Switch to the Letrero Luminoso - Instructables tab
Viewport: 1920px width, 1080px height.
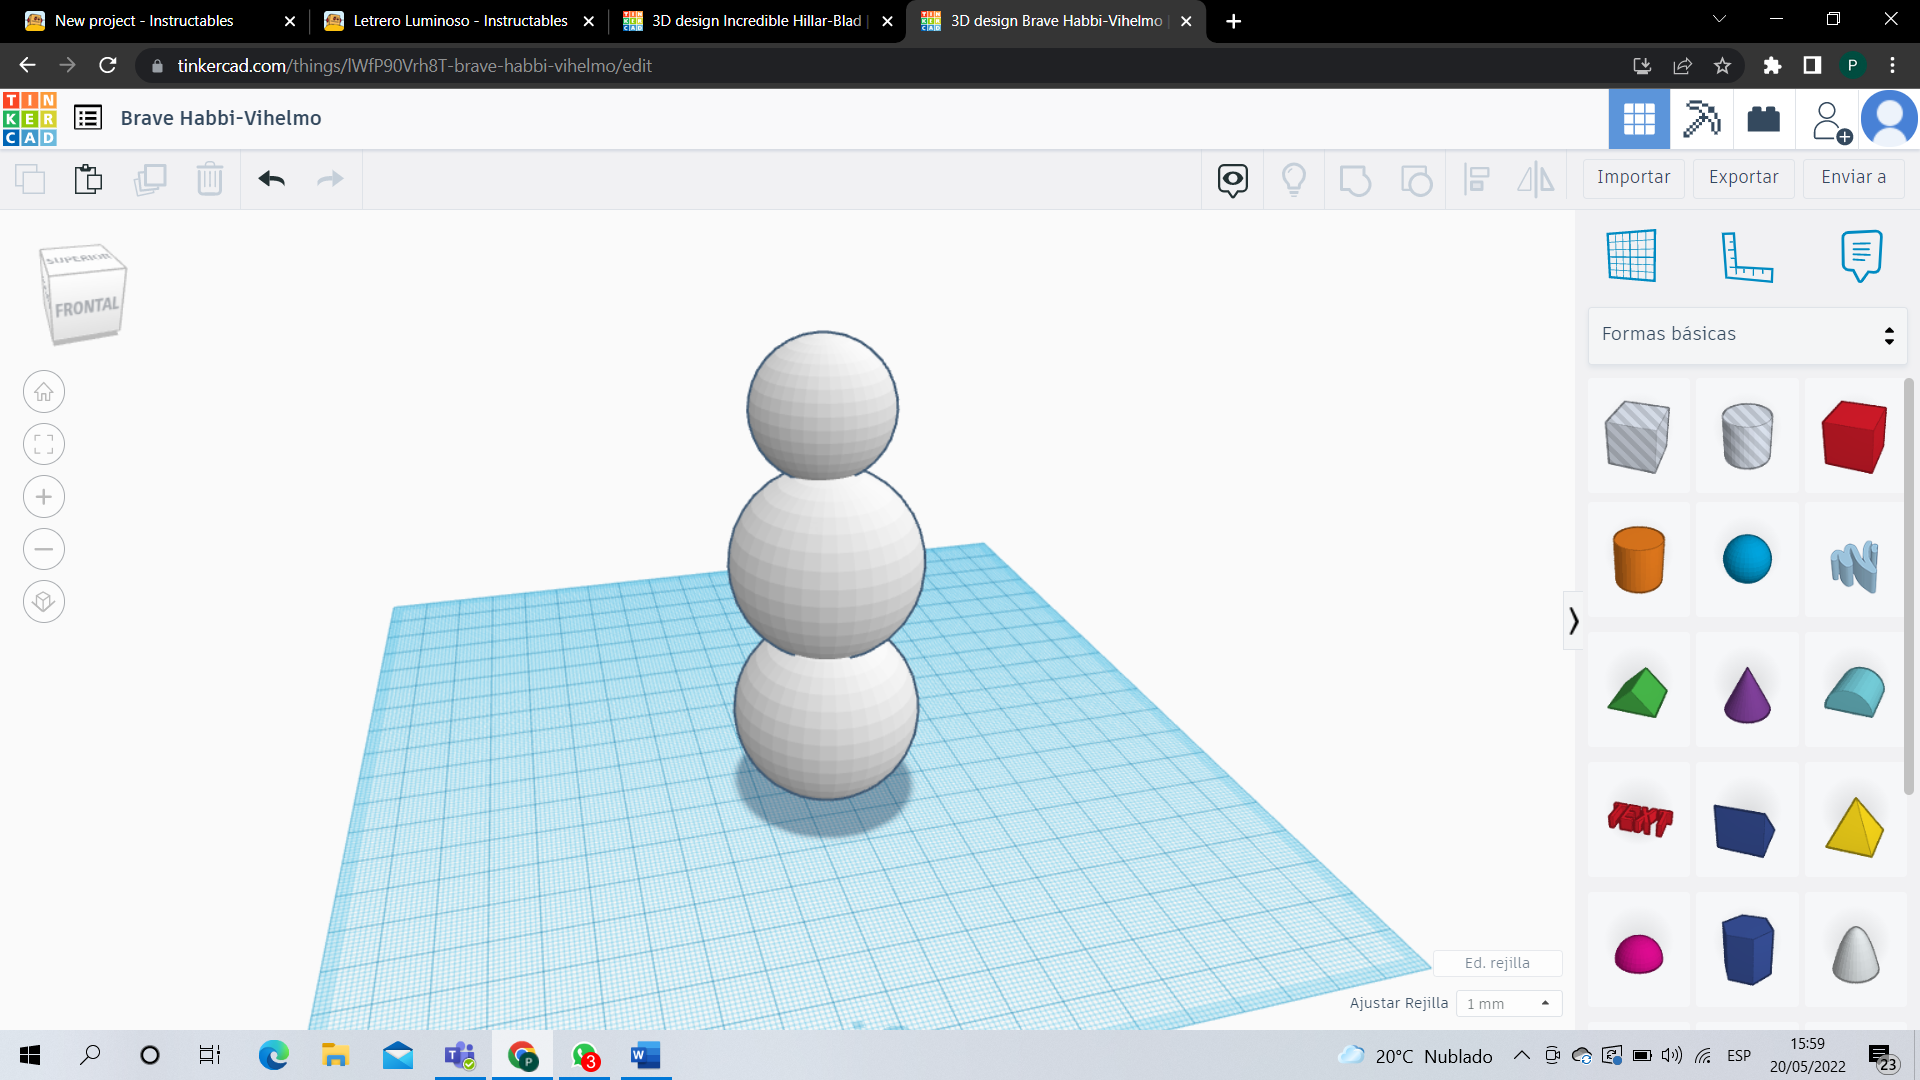point(460,21)
